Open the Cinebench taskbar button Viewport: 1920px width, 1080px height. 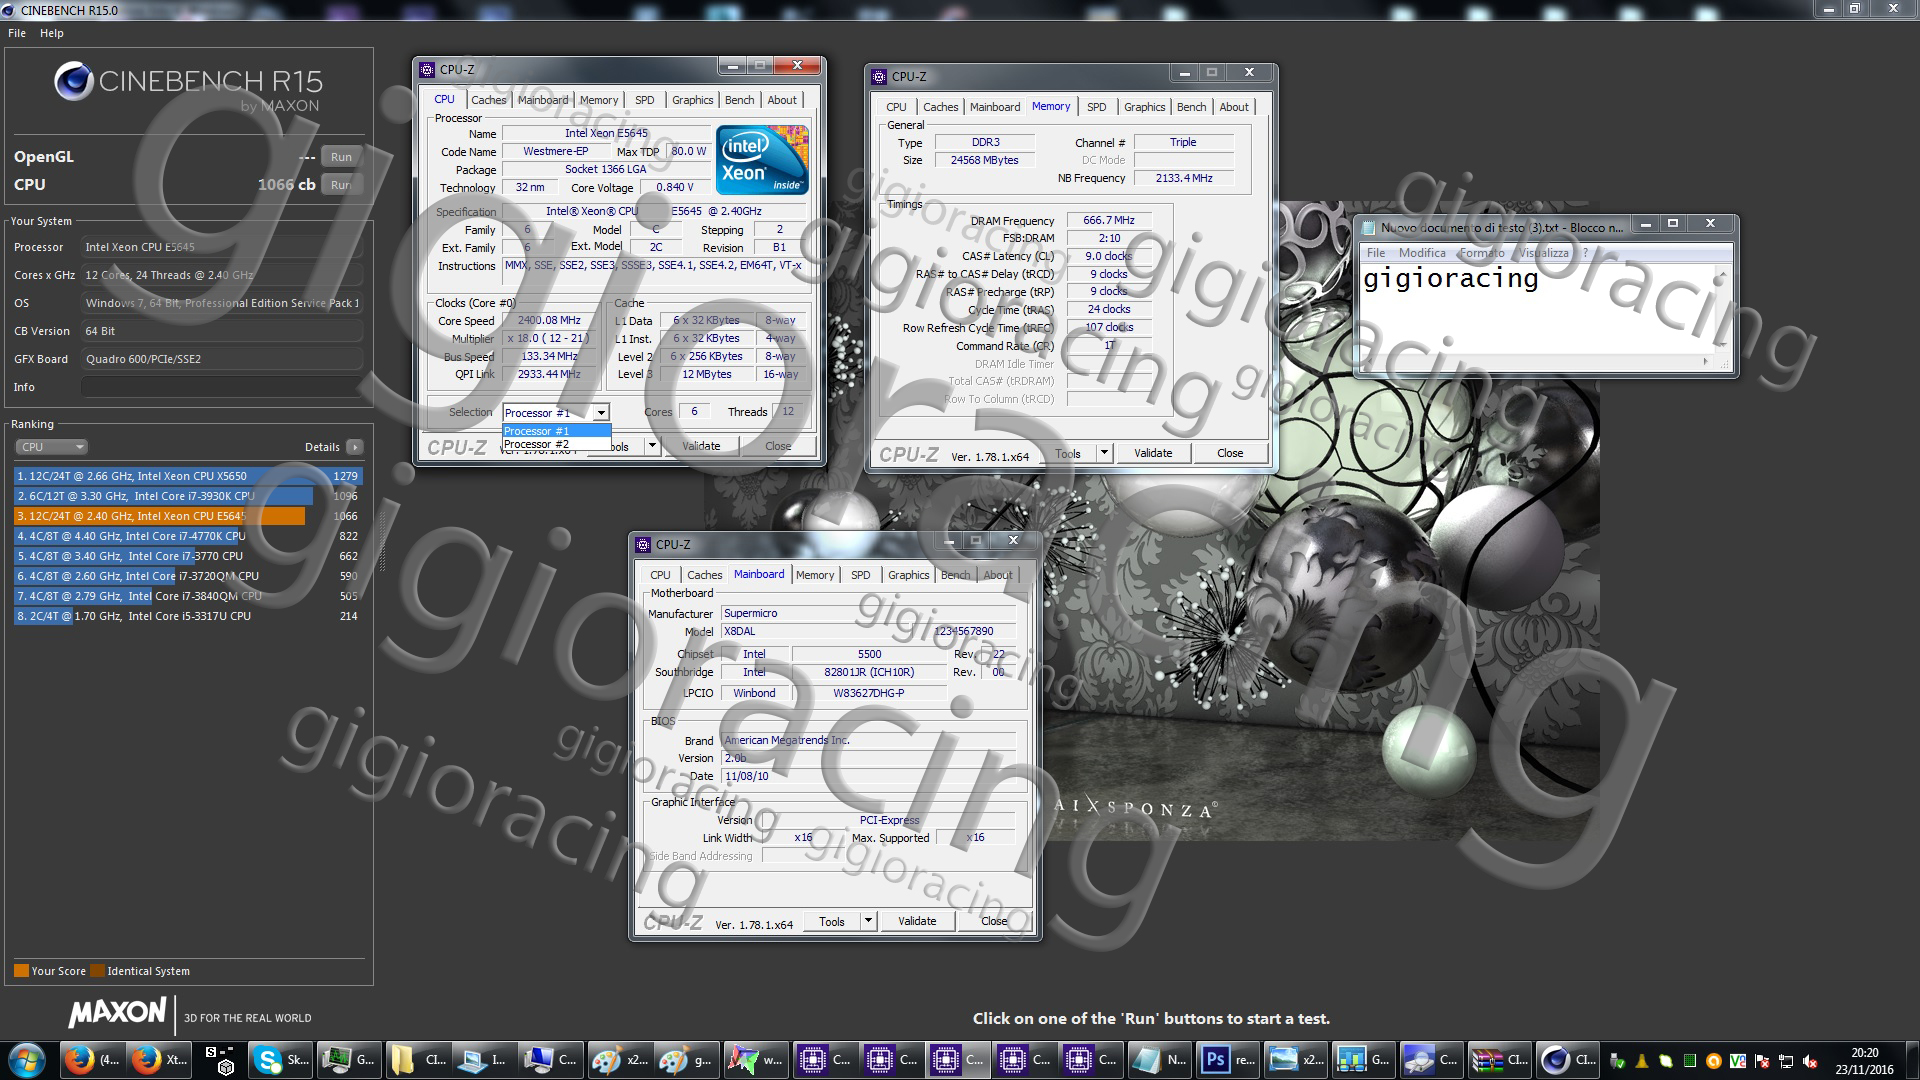coord(1567,1060)
